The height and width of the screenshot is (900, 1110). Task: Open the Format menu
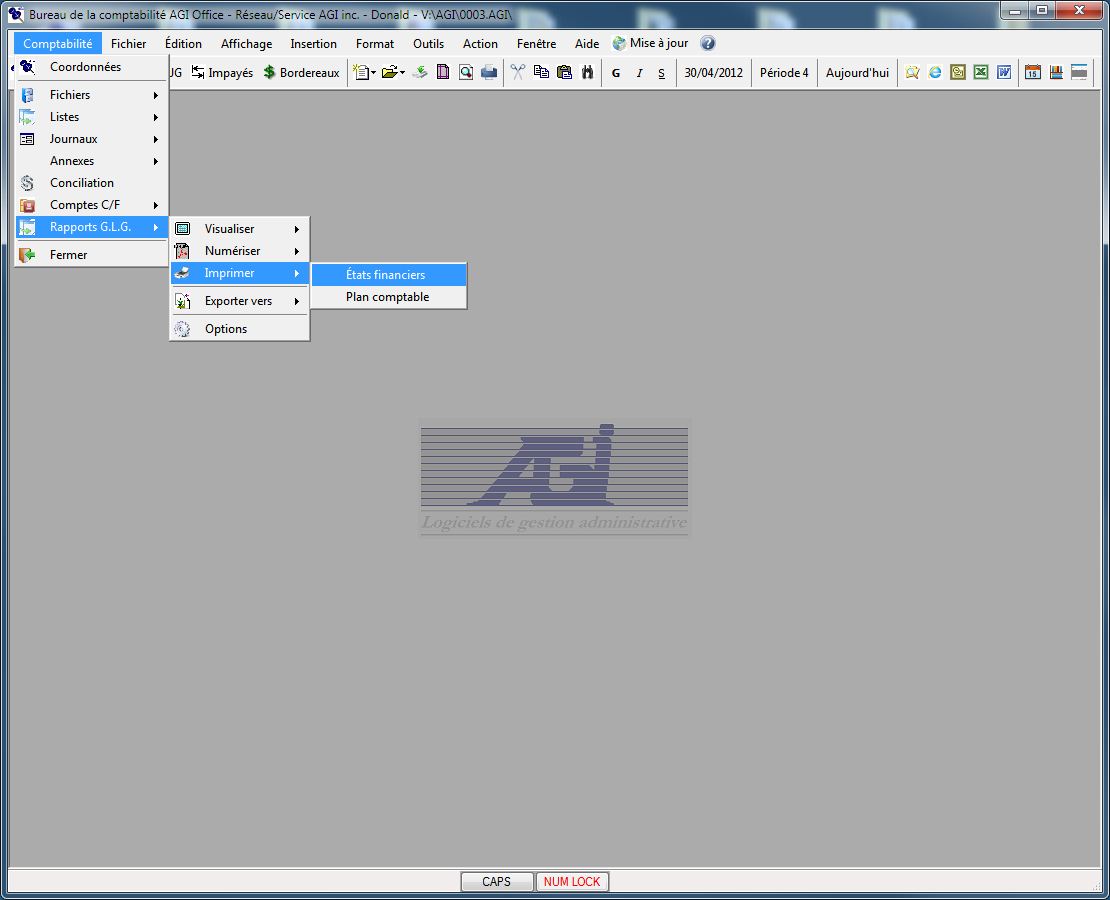coord(374,43)
